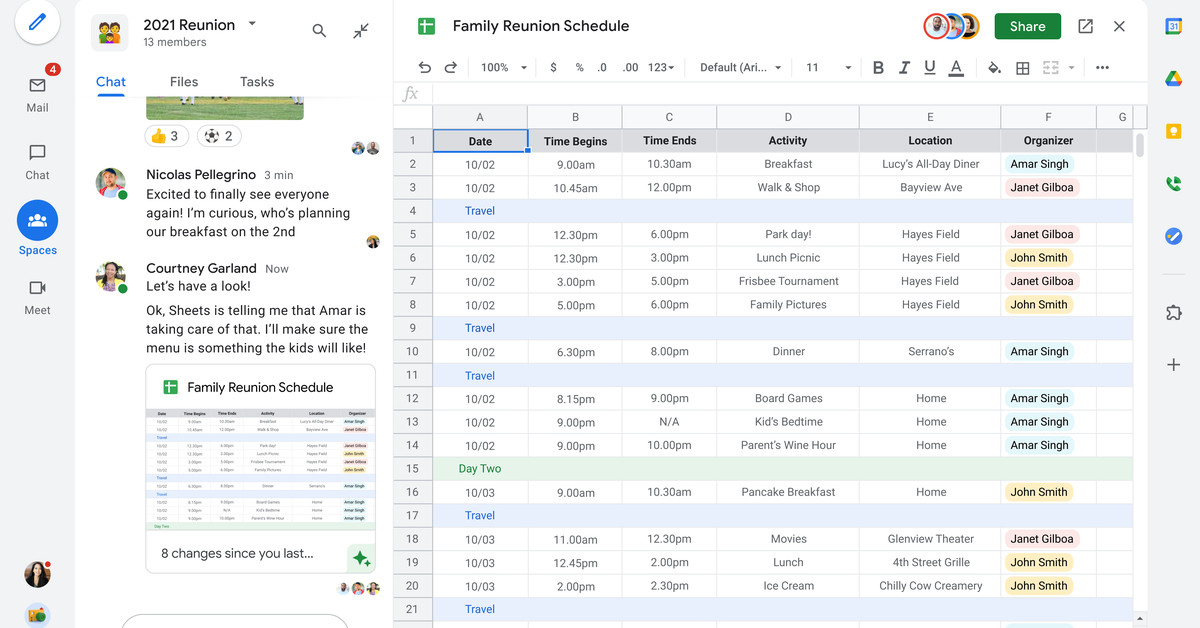
Task: Toggle bold formatting
Action: coord(878,67)
